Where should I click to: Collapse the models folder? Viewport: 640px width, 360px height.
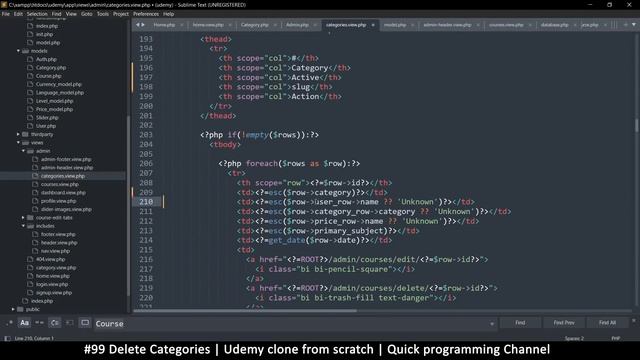[18, 51]
